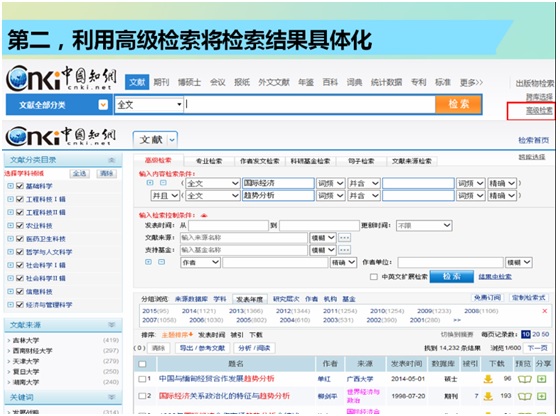Toggle the 信息科技 checkbox
The width and height of the screenshot is (560, 416).
pos(20,292)
